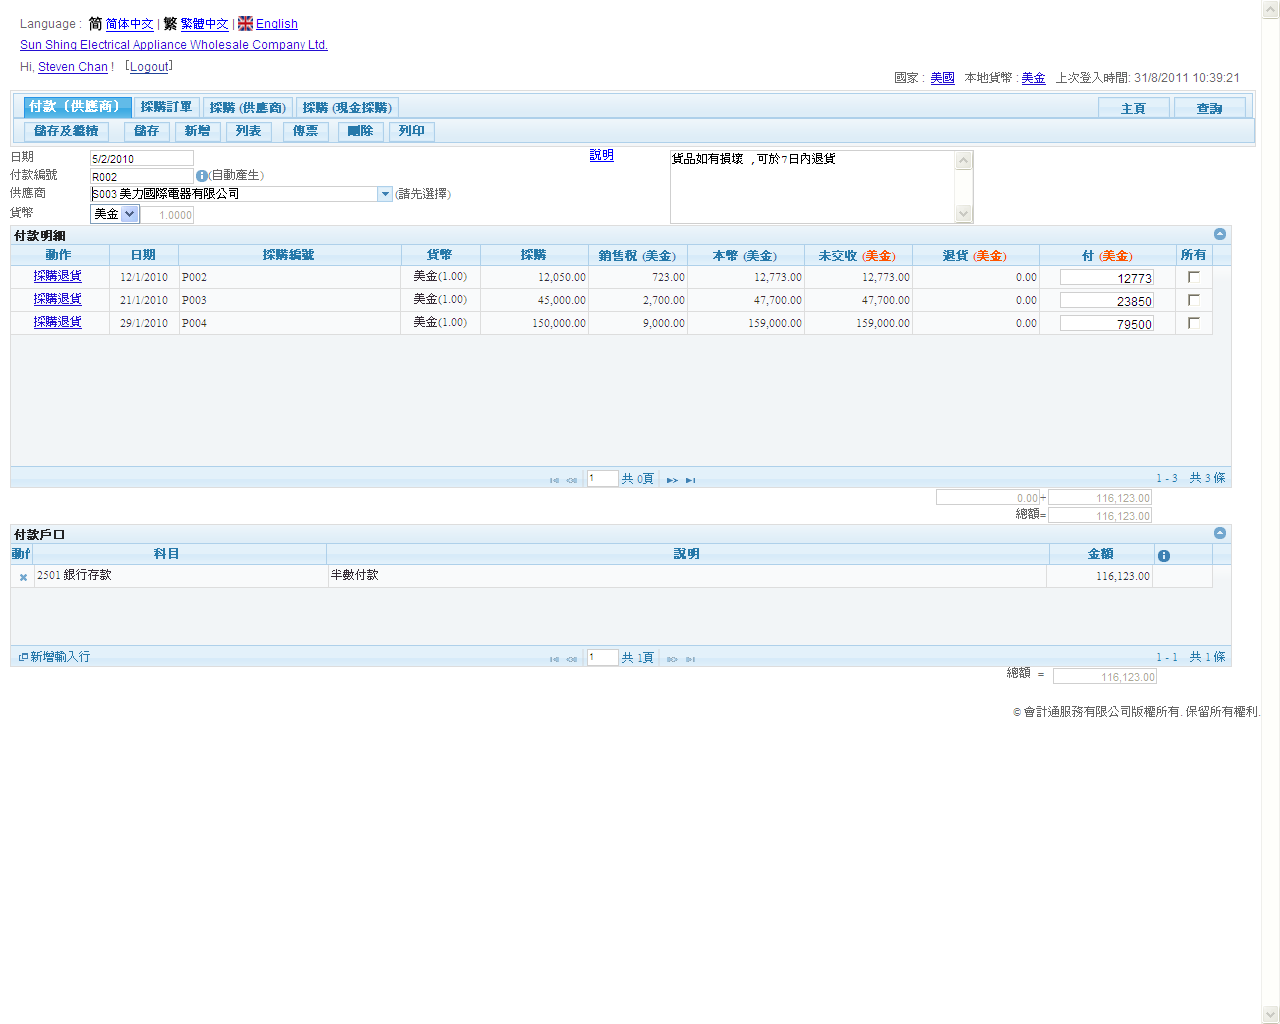The height and width of the screenshot is (1024, 1280).
Task: Collapse the 付款明細 panel
Action: [1219, 234]
